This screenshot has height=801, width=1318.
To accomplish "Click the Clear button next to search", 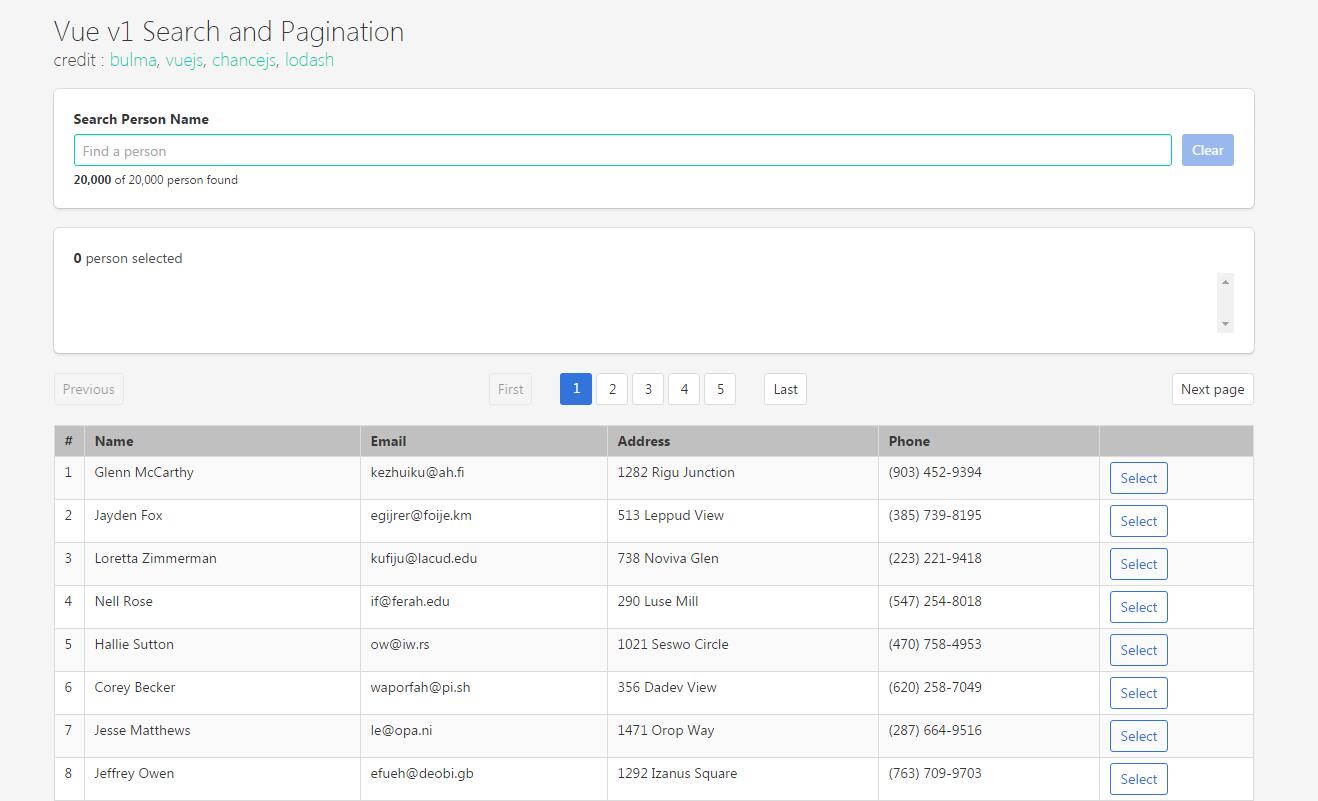I will coord(1207,149).
